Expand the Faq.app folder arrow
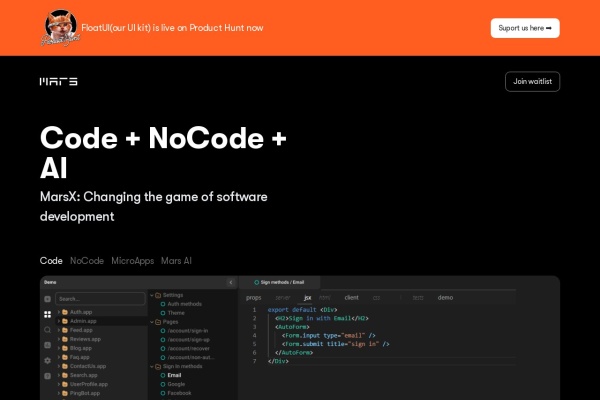The width and height of the screenshot is (600, 400). tap(59, 357)
